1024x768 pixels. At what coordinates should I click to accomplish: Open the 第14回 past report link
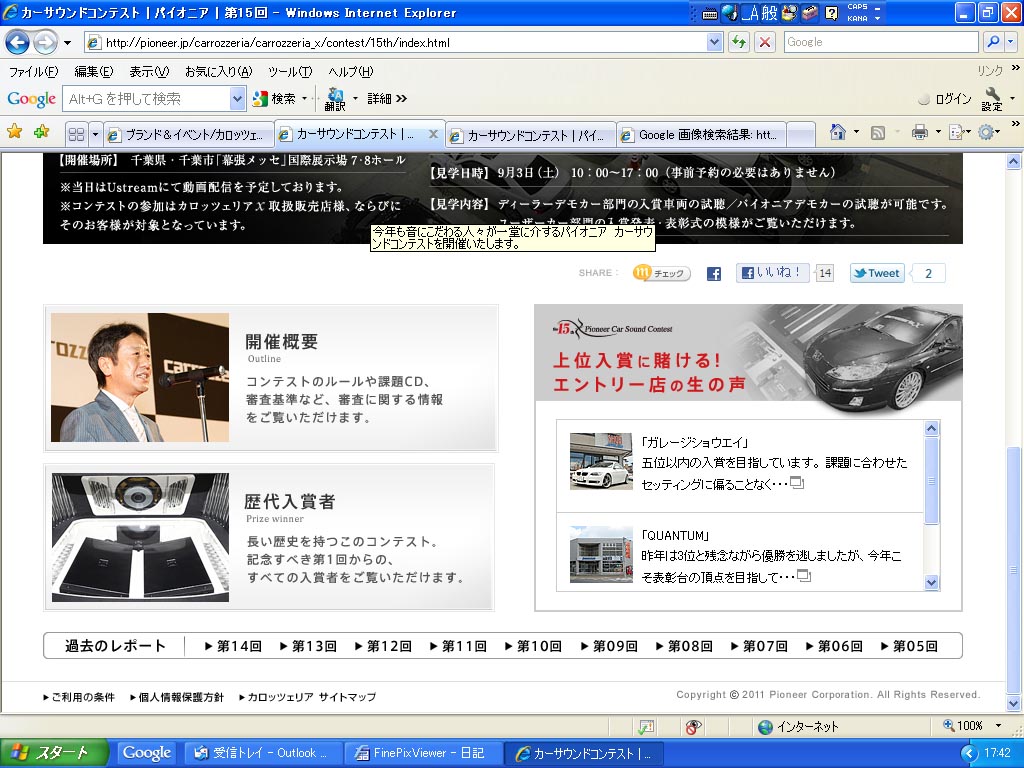[x=233, y=646]
